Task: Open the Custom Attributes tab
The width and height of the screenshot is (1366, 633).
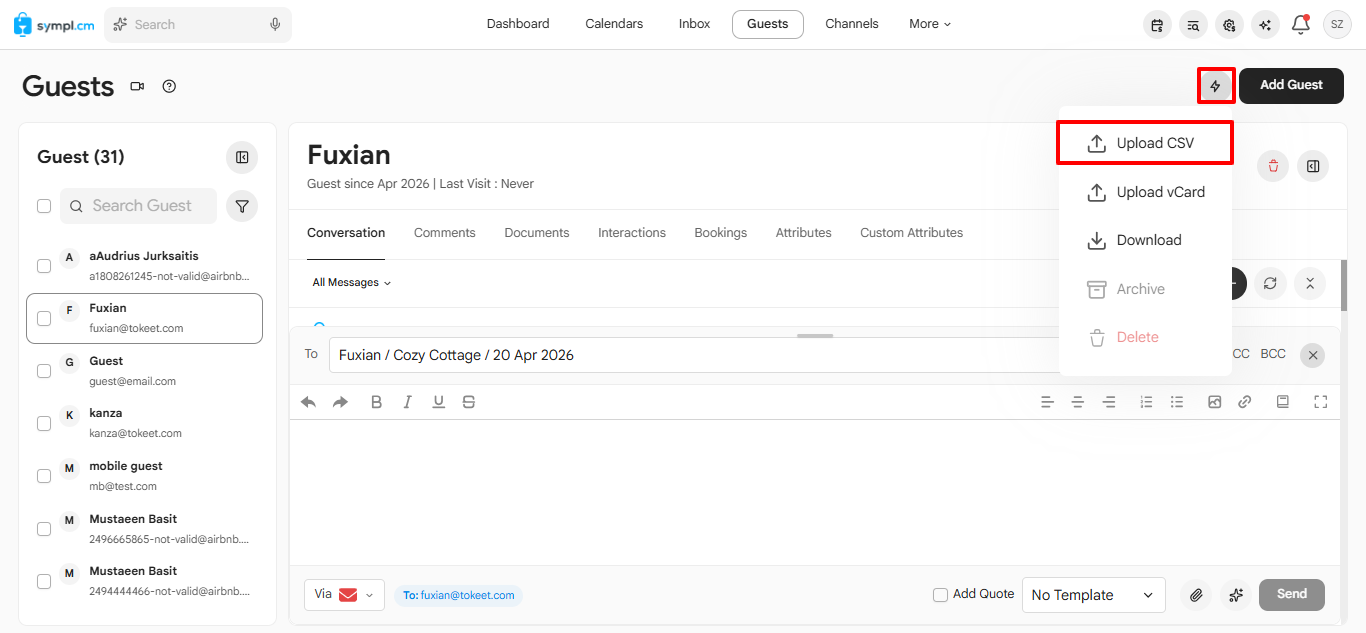Action: (912, 233)
